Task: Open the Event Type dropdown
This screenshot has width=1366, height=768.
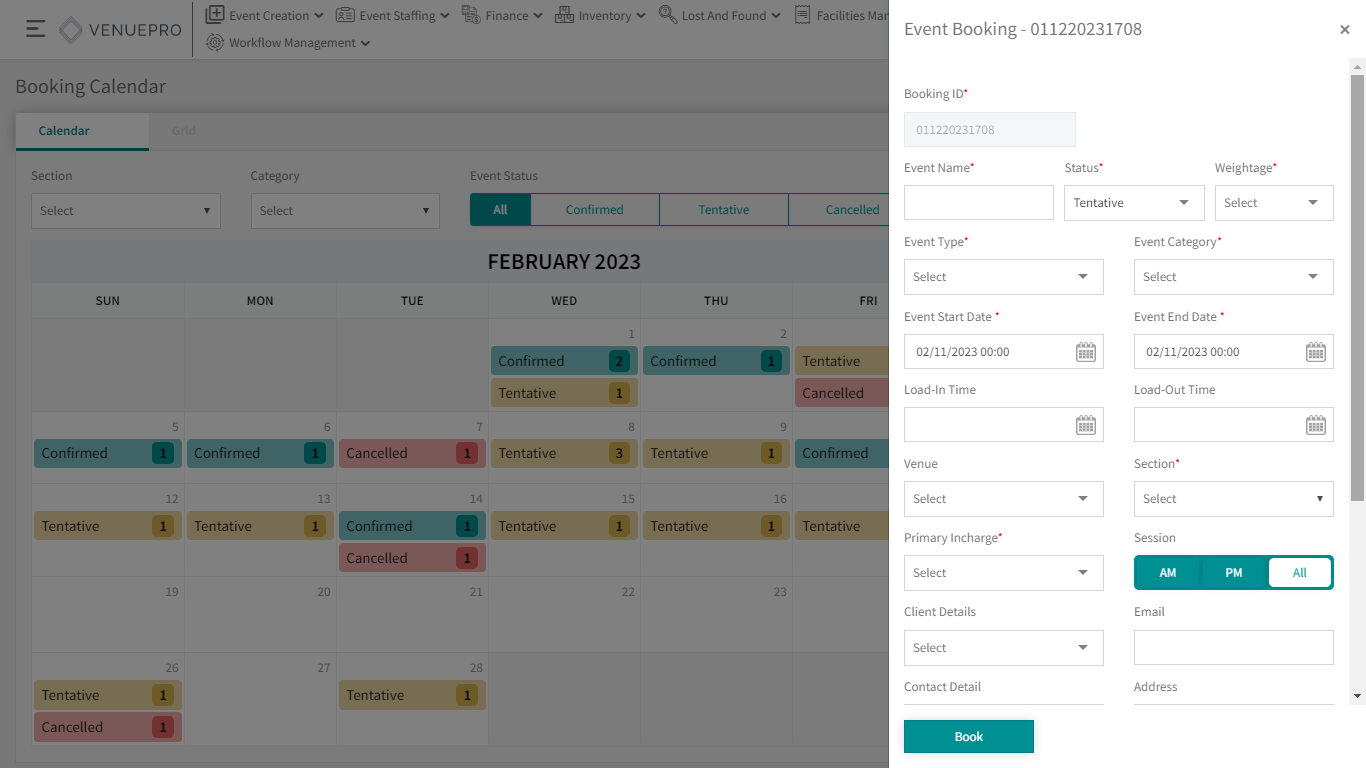Action: pyautogui.click(x=1003, y=277)
